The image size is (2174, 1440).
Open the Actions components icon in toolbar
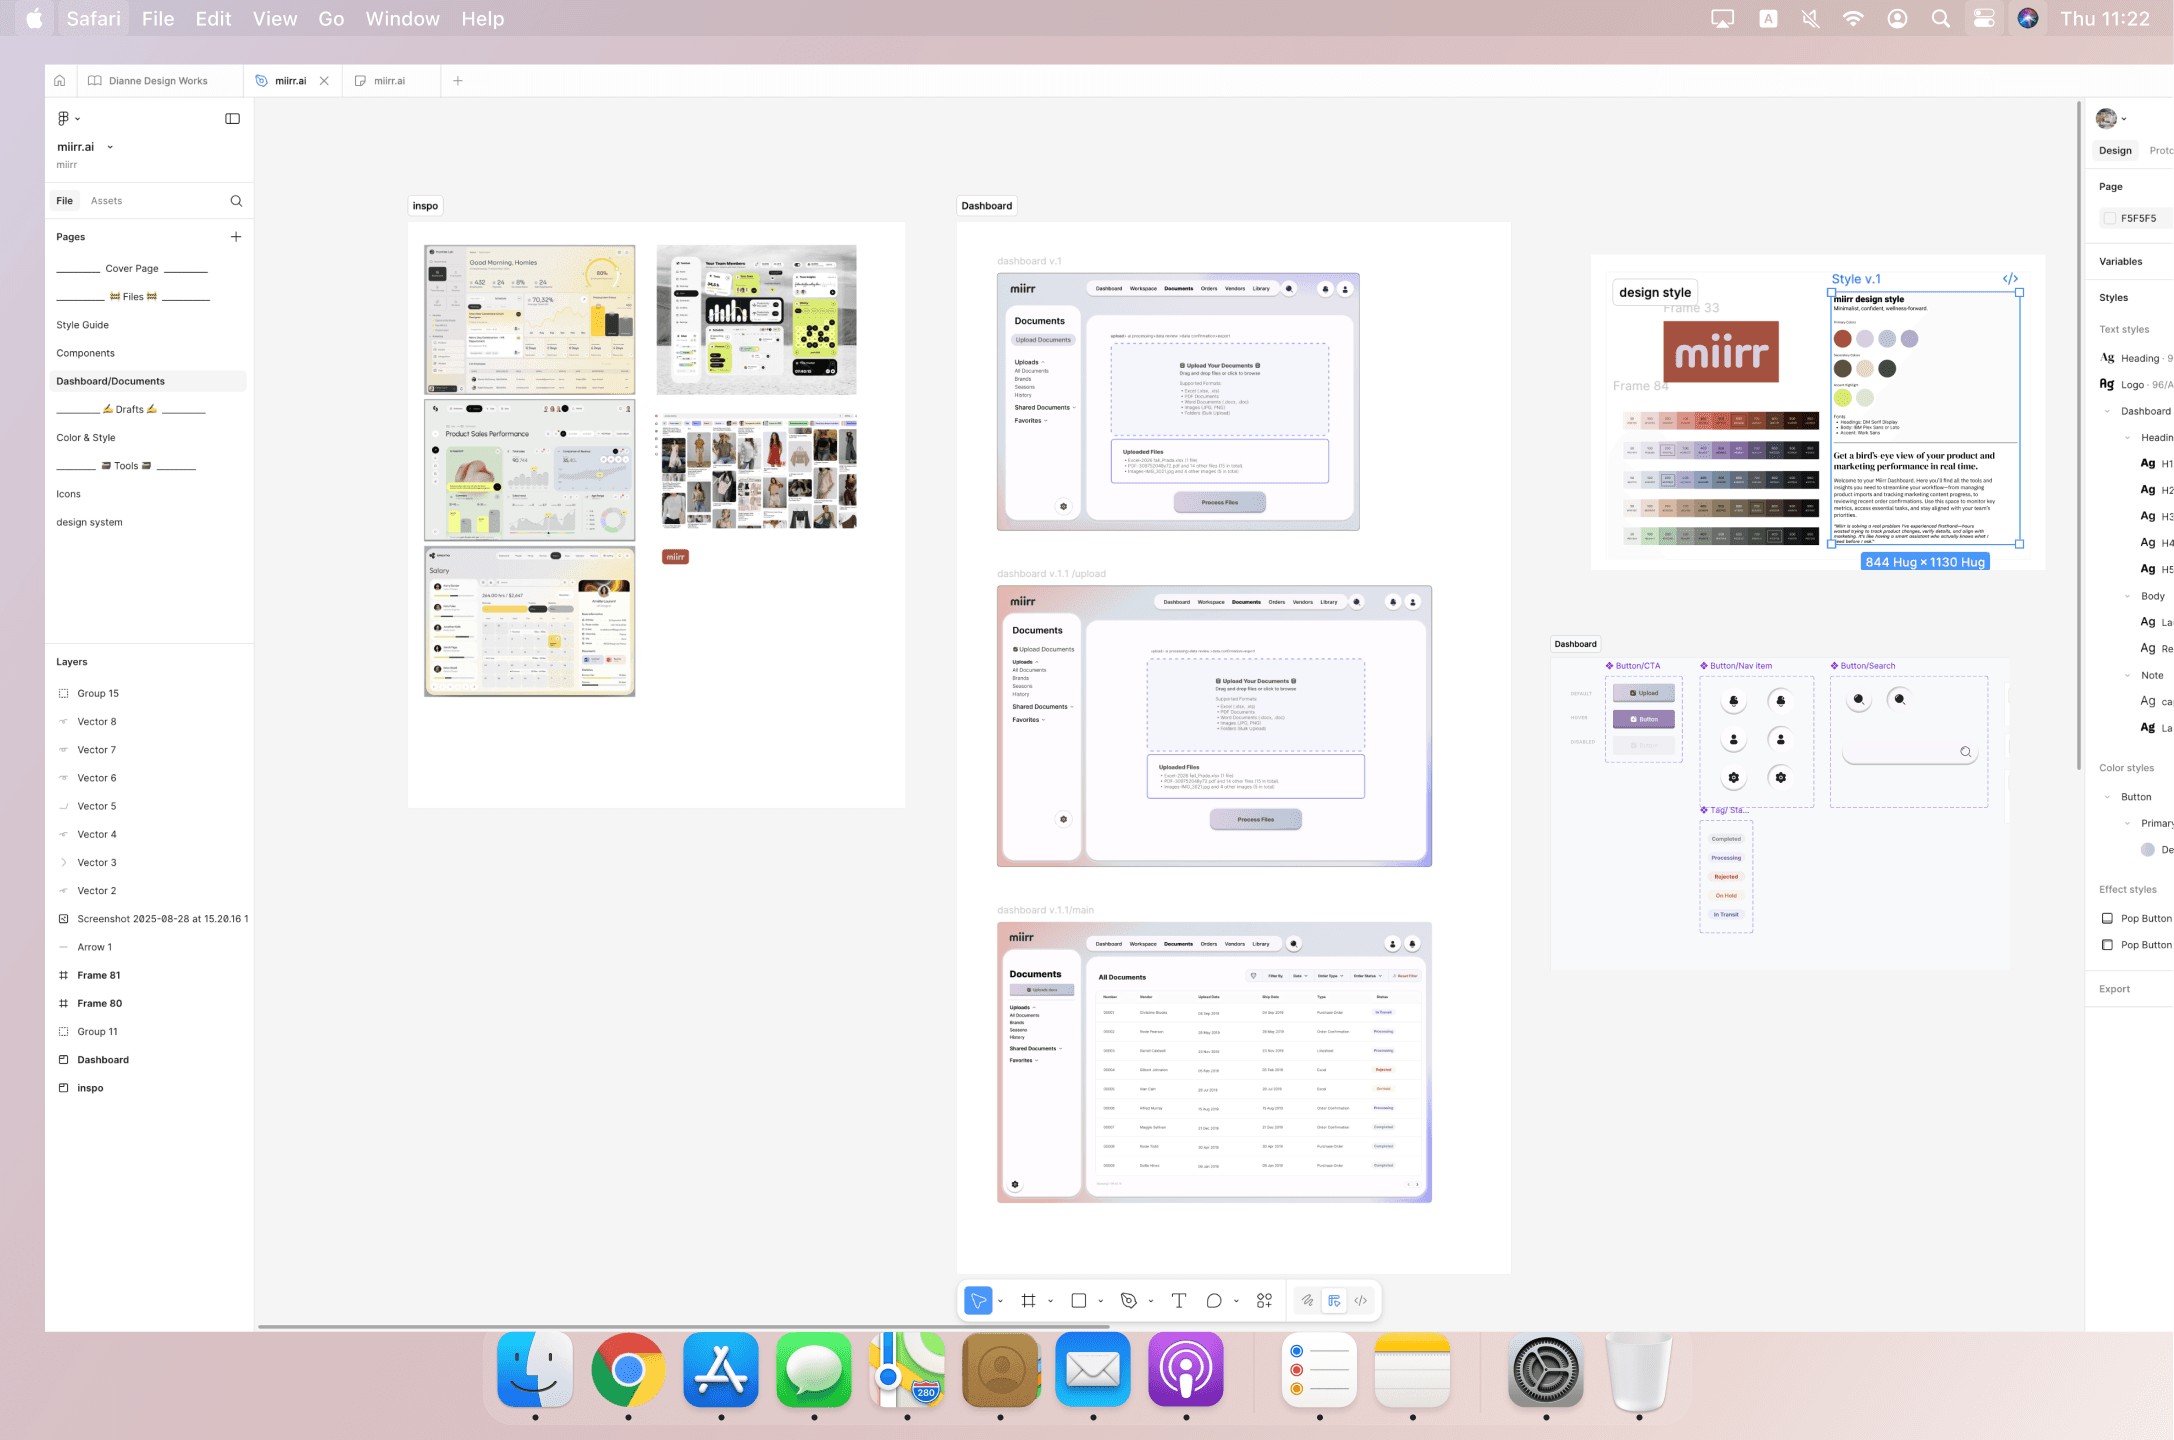point(1265,1301)
